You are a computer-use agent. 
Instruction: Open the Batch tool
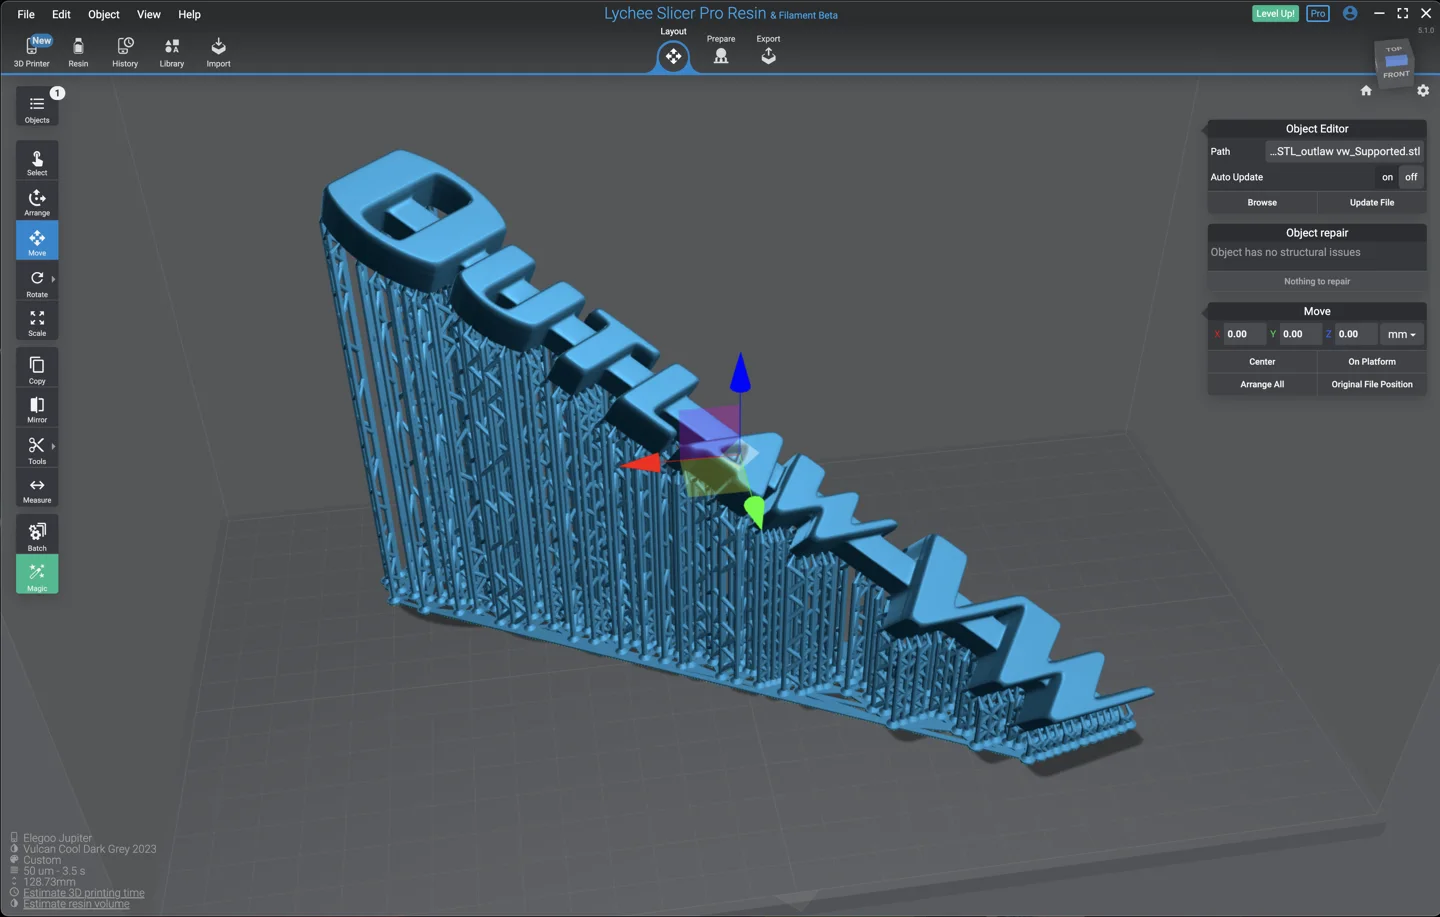click(x=37, y=536)
